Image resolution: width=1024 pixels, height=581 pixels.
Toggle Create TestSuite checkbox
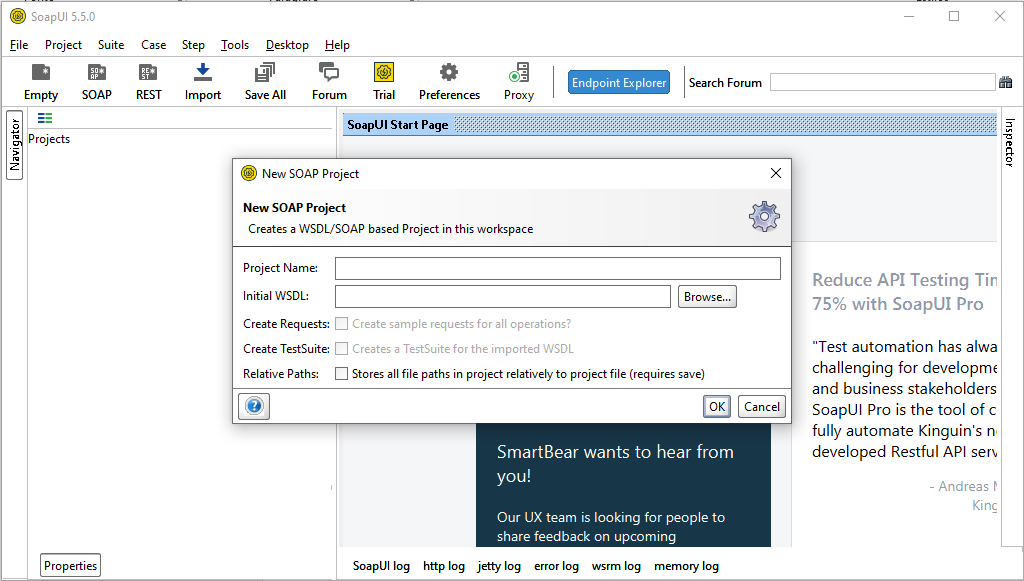342,349
